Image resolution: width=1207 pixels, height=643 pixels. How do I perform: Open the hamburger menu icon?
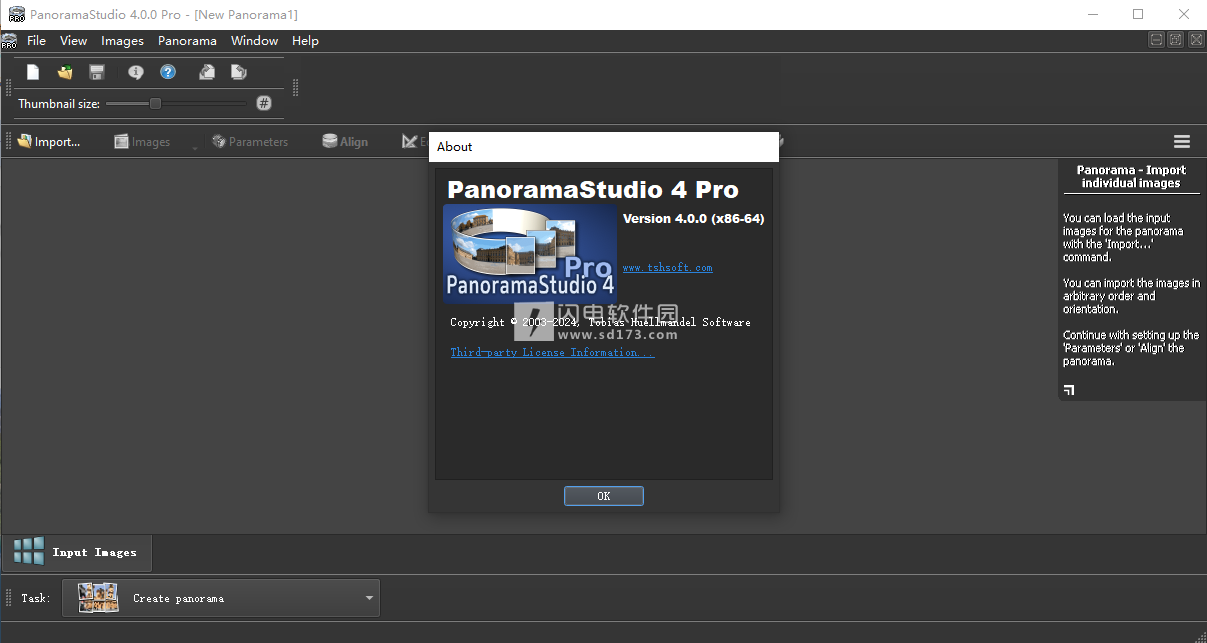tap(1182, 142)
